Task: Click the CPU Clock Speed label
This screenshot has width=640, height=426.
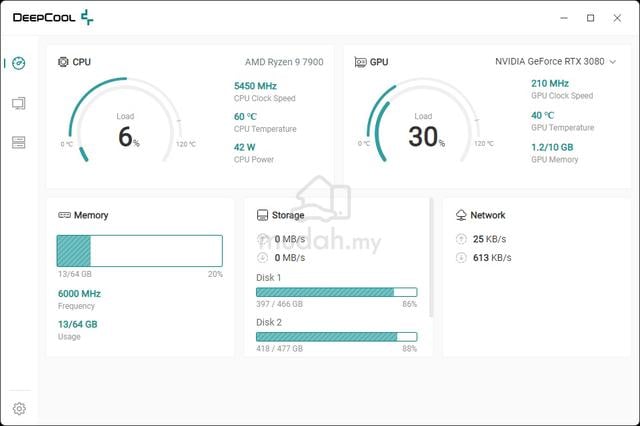Action: click(x=264, y=98)
